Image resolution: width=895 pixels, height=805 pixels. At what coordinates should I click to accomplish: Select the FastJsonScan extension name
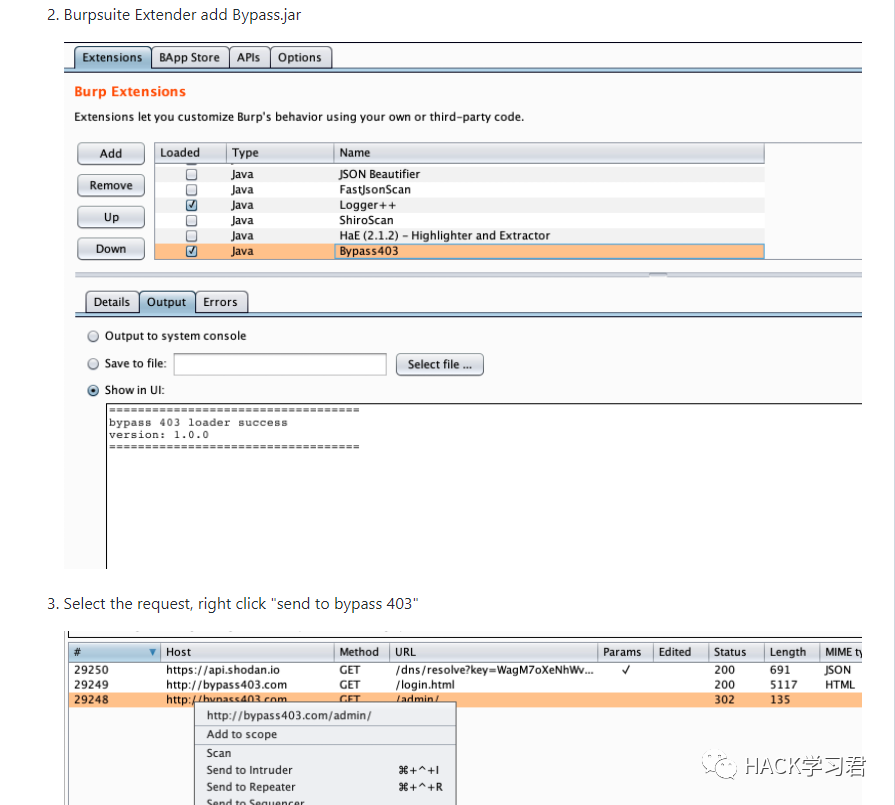pyautogui.click(x=375, y=190)
